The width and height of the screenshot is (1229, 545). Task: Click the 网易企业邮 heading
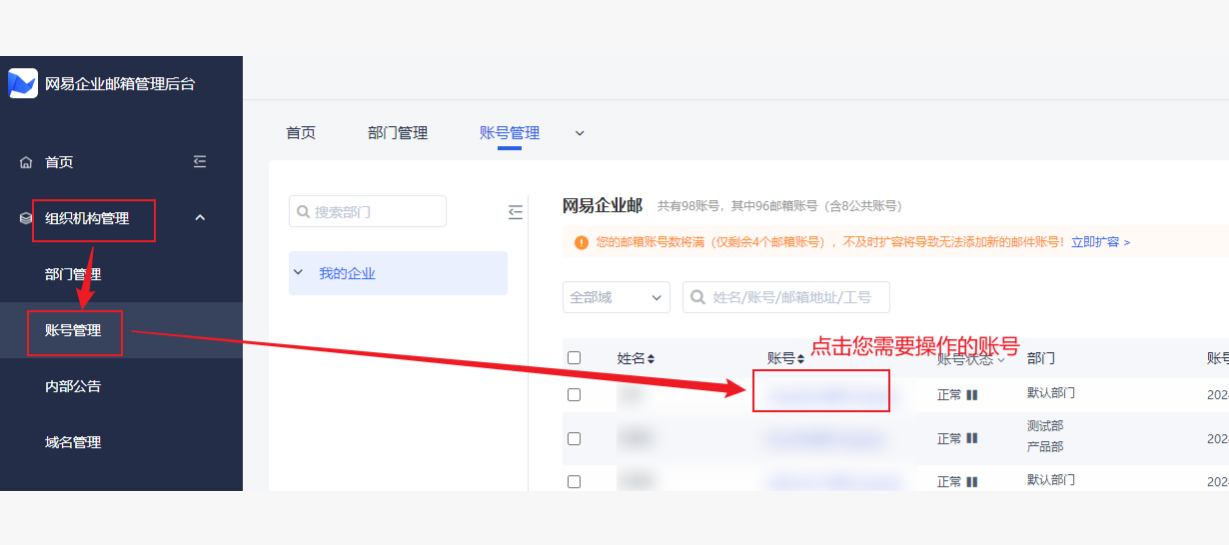click(602, 206)
